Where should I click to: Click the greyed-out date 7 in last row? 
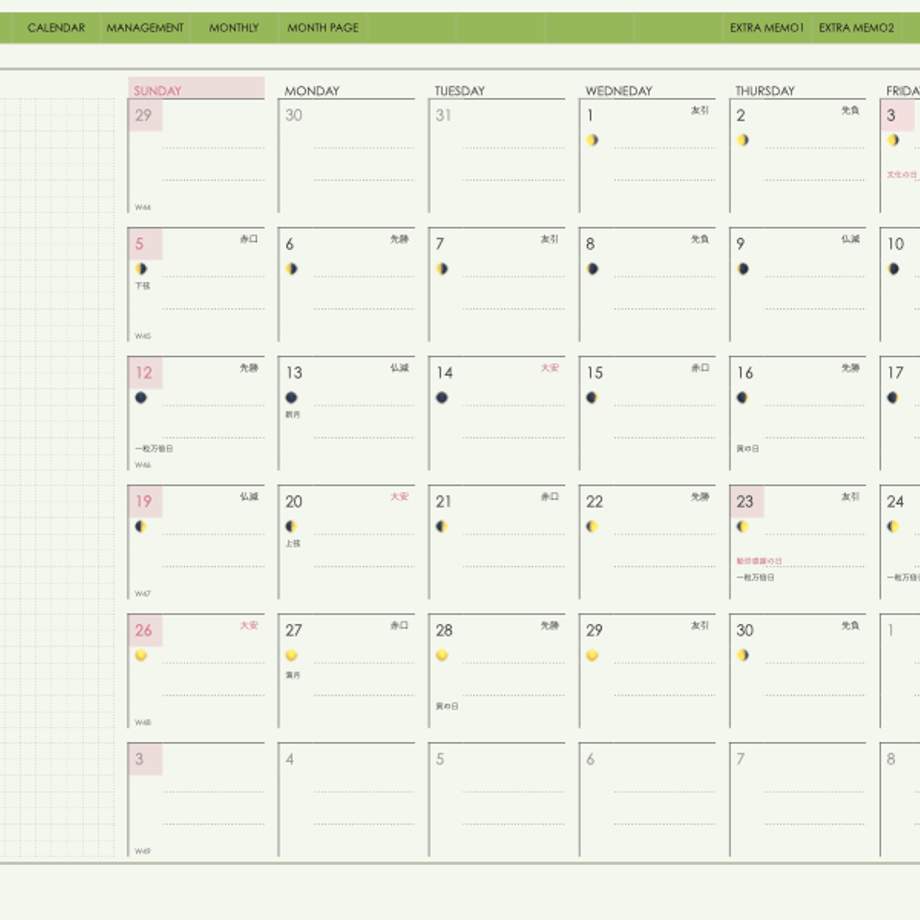pyautogui.click(x=740, y=759)
